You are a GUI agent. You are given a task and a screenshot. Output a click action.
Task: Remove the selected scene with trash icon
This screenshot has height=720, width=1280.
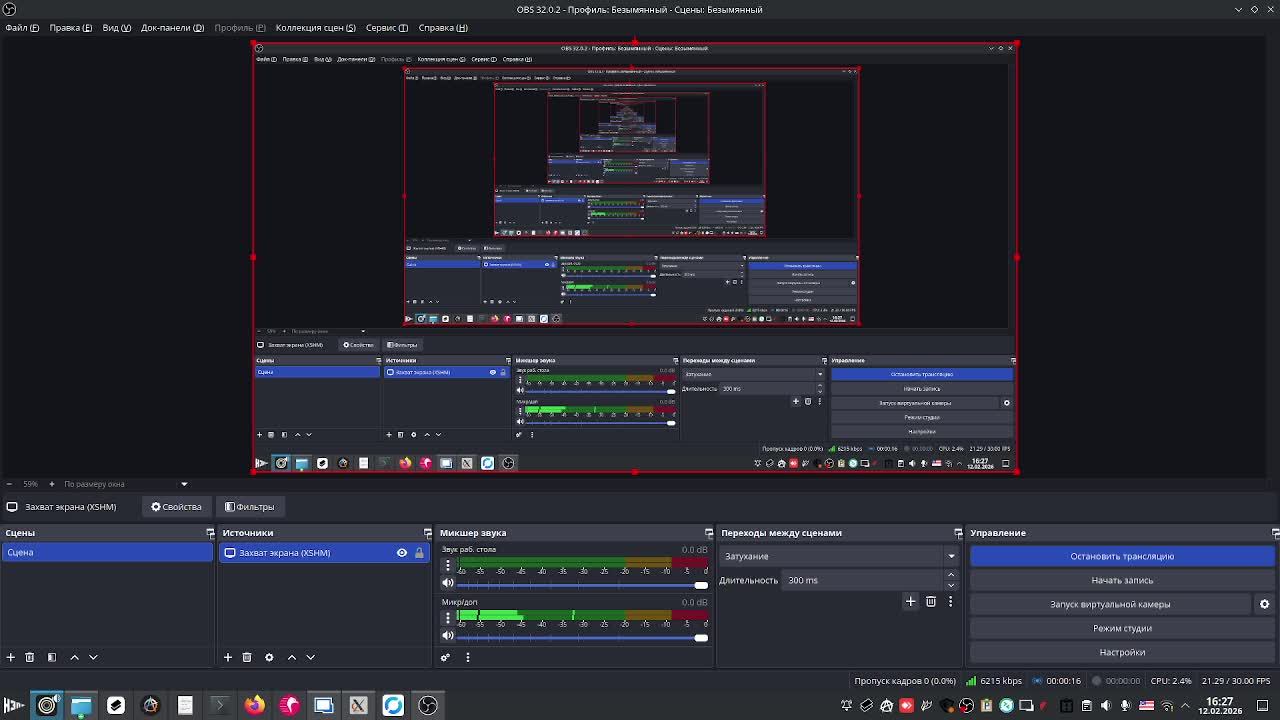click(x=30, y=657)
